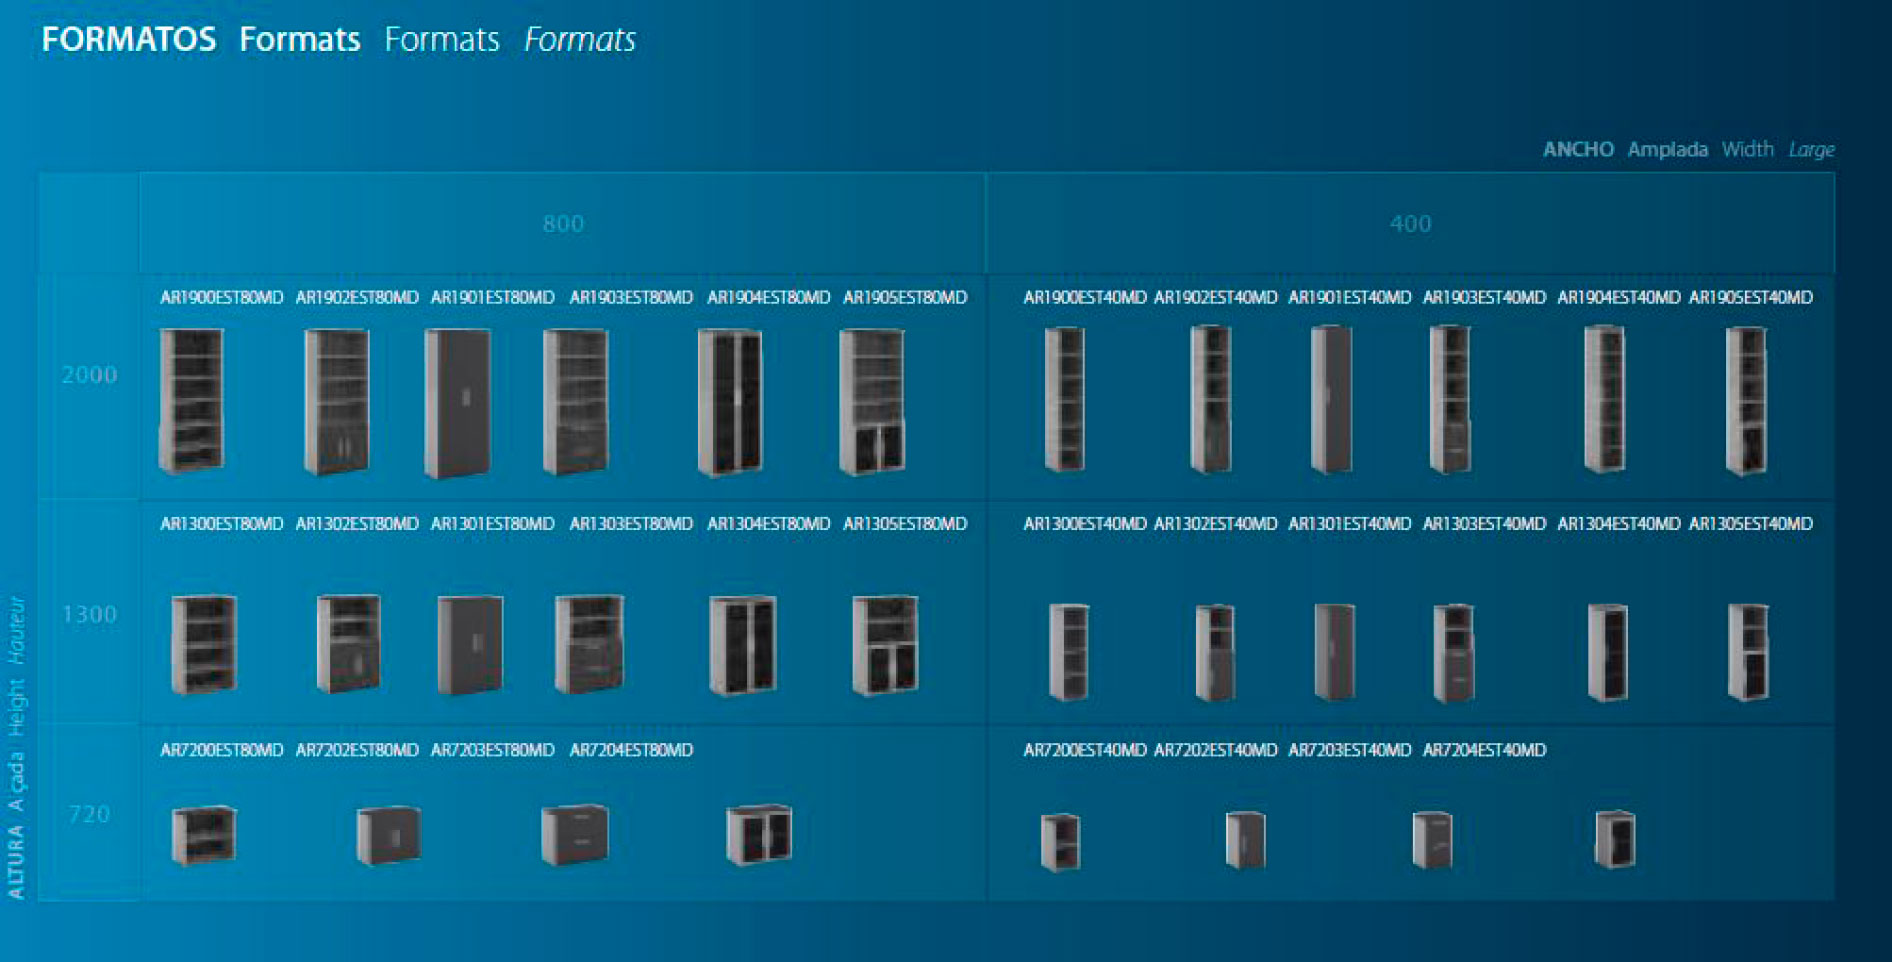Select the AR1901EST40MD narrow closed cabinet image
The height and width of the screenshot is (962, 1892).
pos(1331,400)
